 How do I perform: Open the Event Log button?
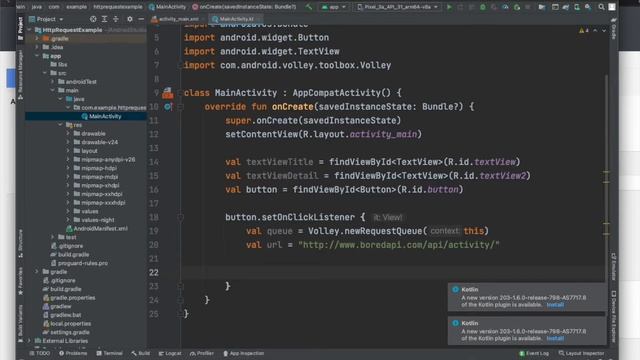pos(534,353)
